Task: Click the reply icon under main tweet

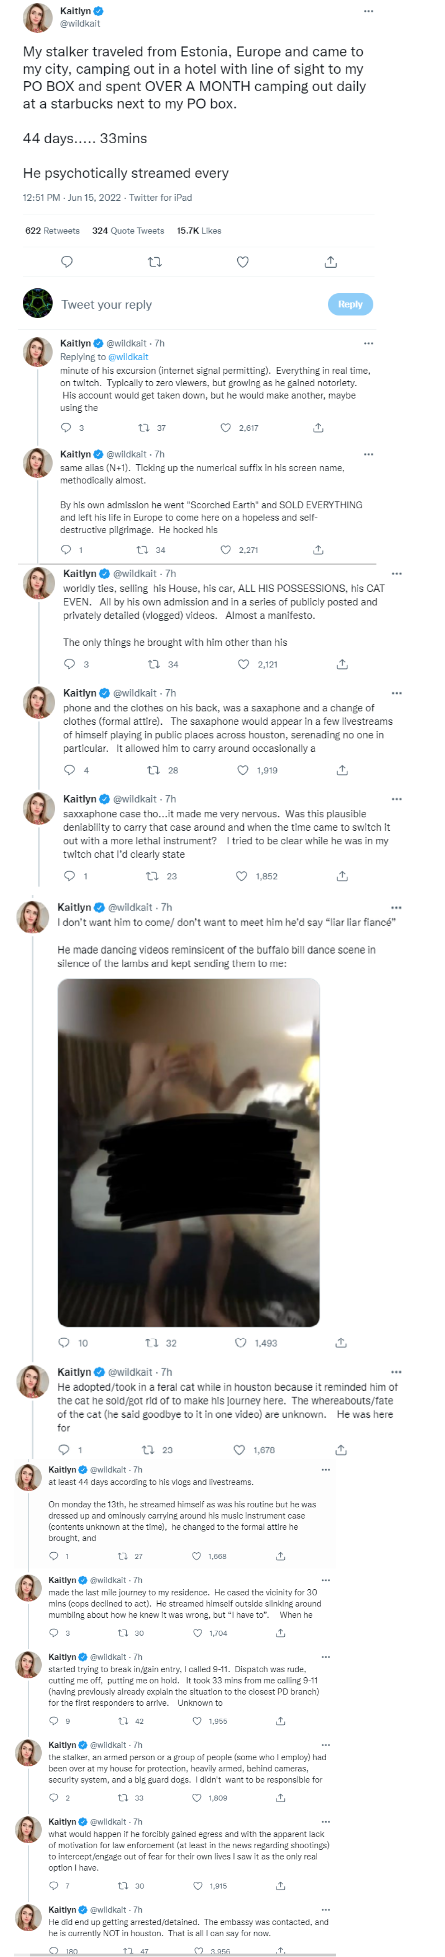Action: click(67, 262)
